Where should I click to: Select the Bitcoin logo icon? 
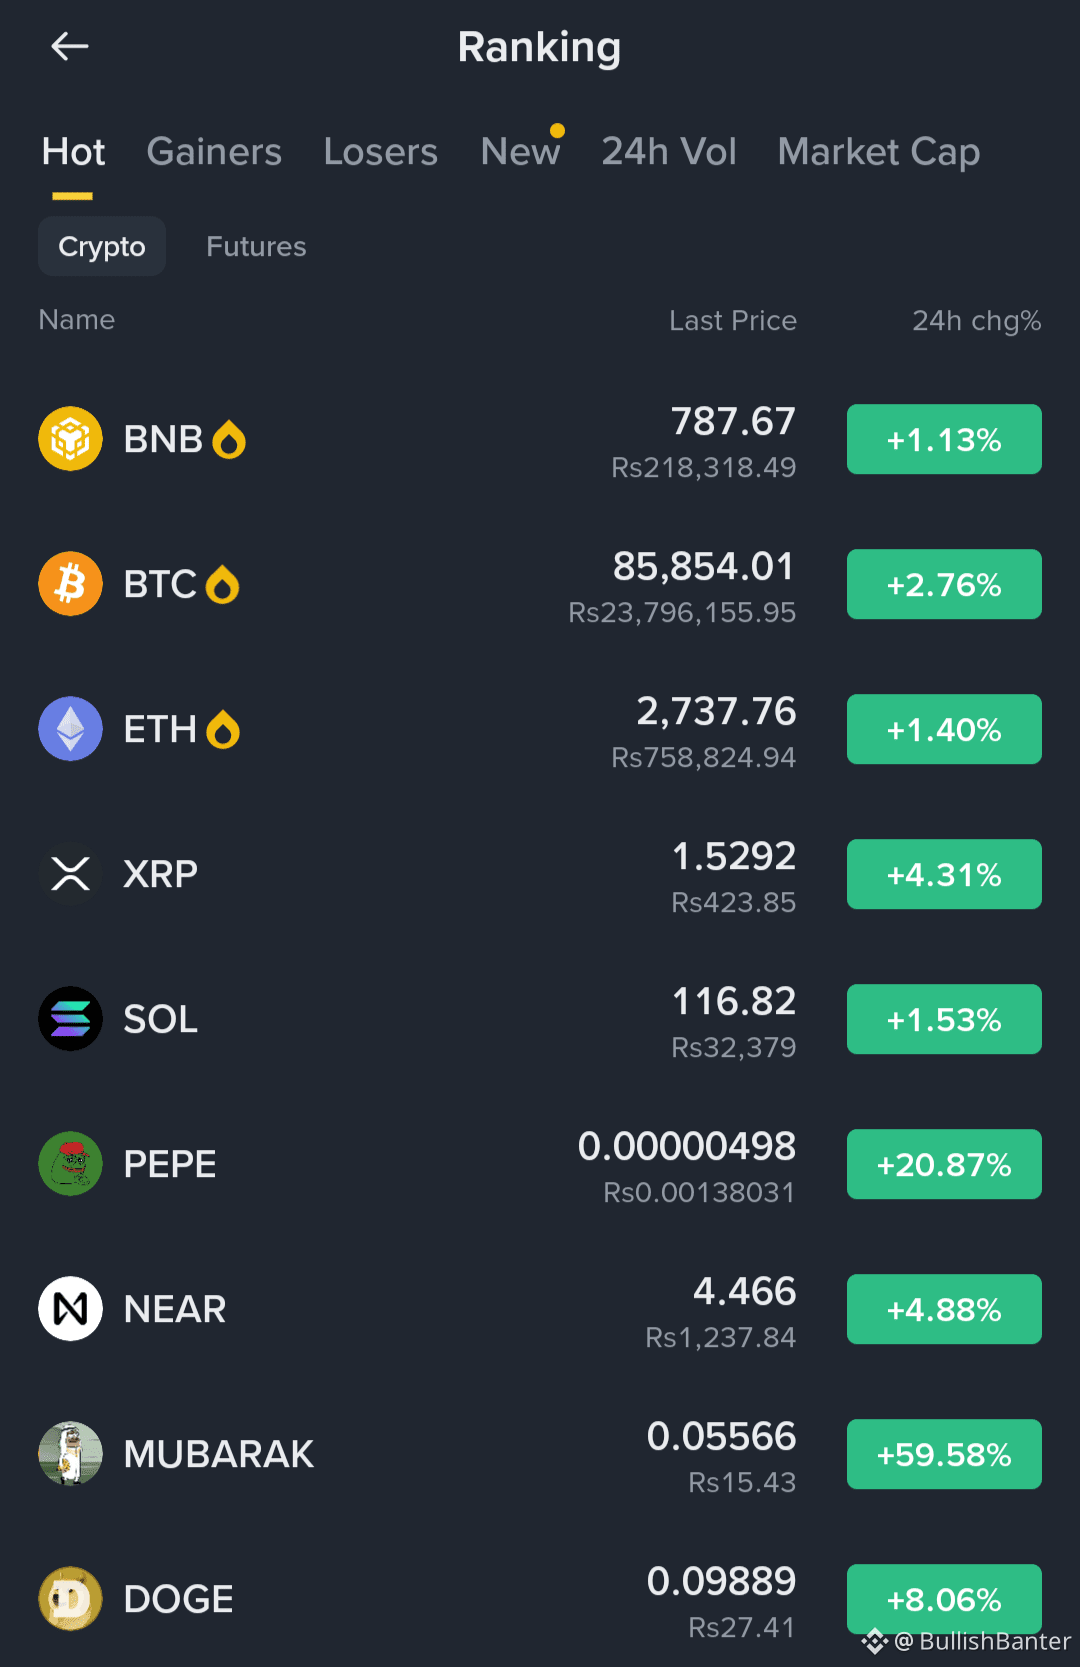pyautogui.click(x=70, y=584)
